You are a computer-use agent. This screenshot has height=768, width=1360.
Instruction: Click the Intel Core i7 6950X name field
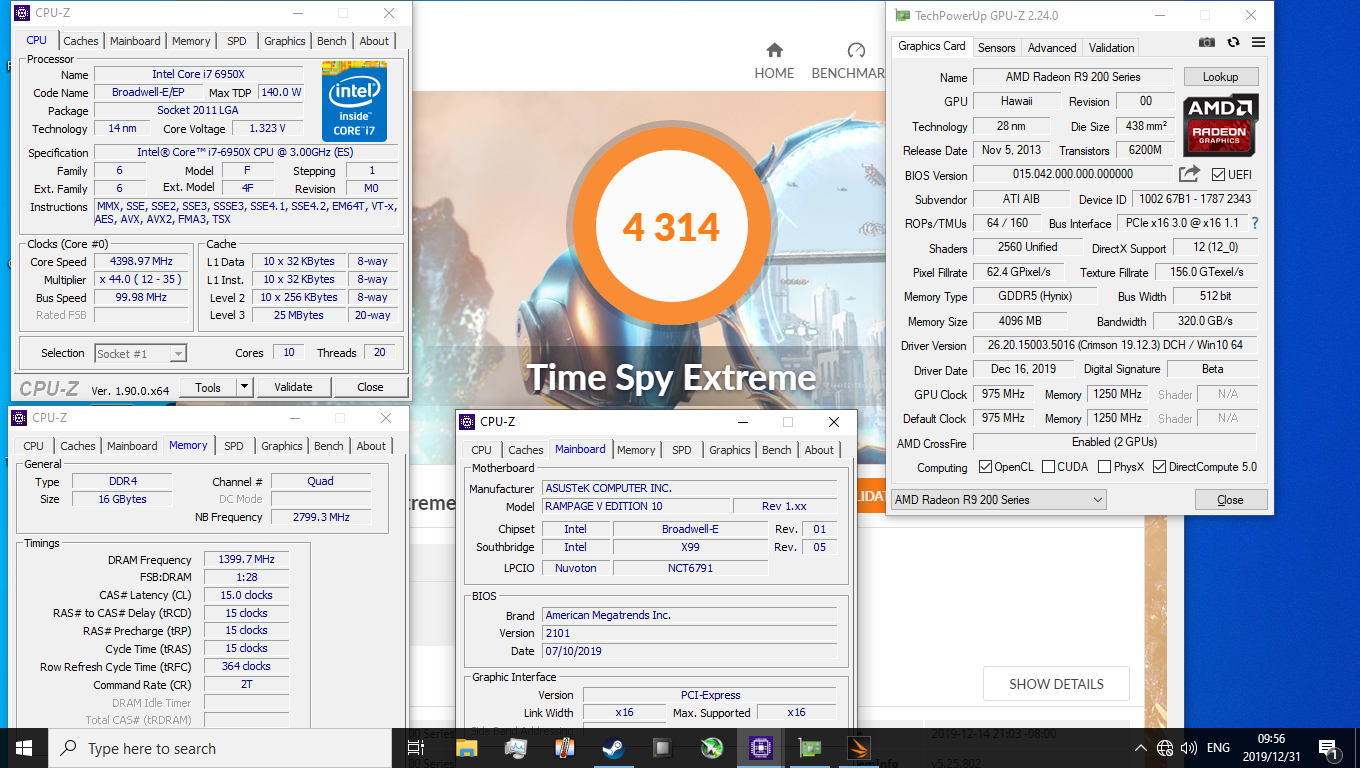click(198, 75)
